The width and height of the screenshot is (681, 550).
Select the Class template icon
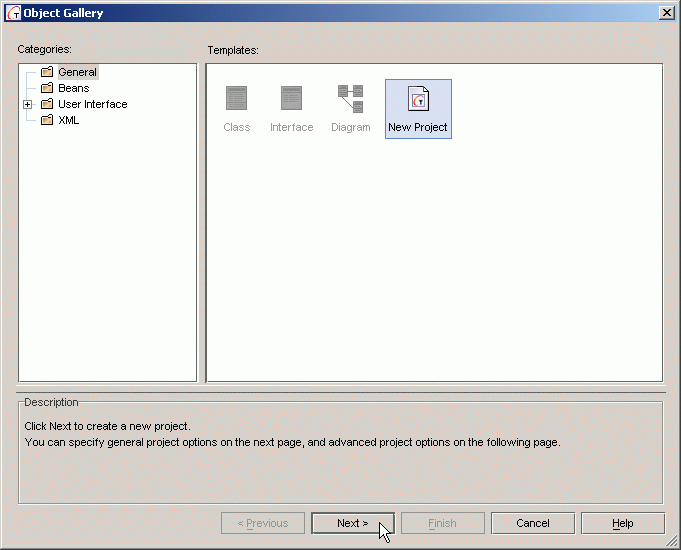[x=236, y=98]
